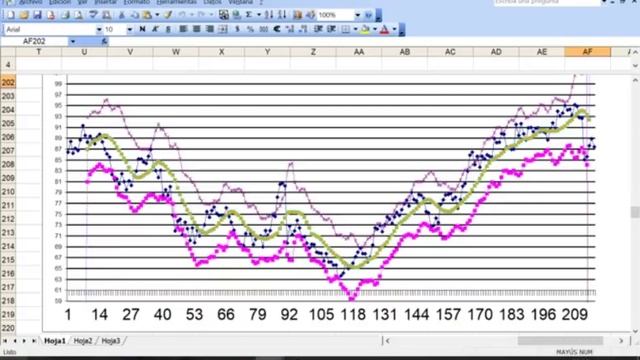This screenshot has width=640, height=360.
Task: Go to first sheet with tab navigation arrow
Action: (x=5, y=341)
